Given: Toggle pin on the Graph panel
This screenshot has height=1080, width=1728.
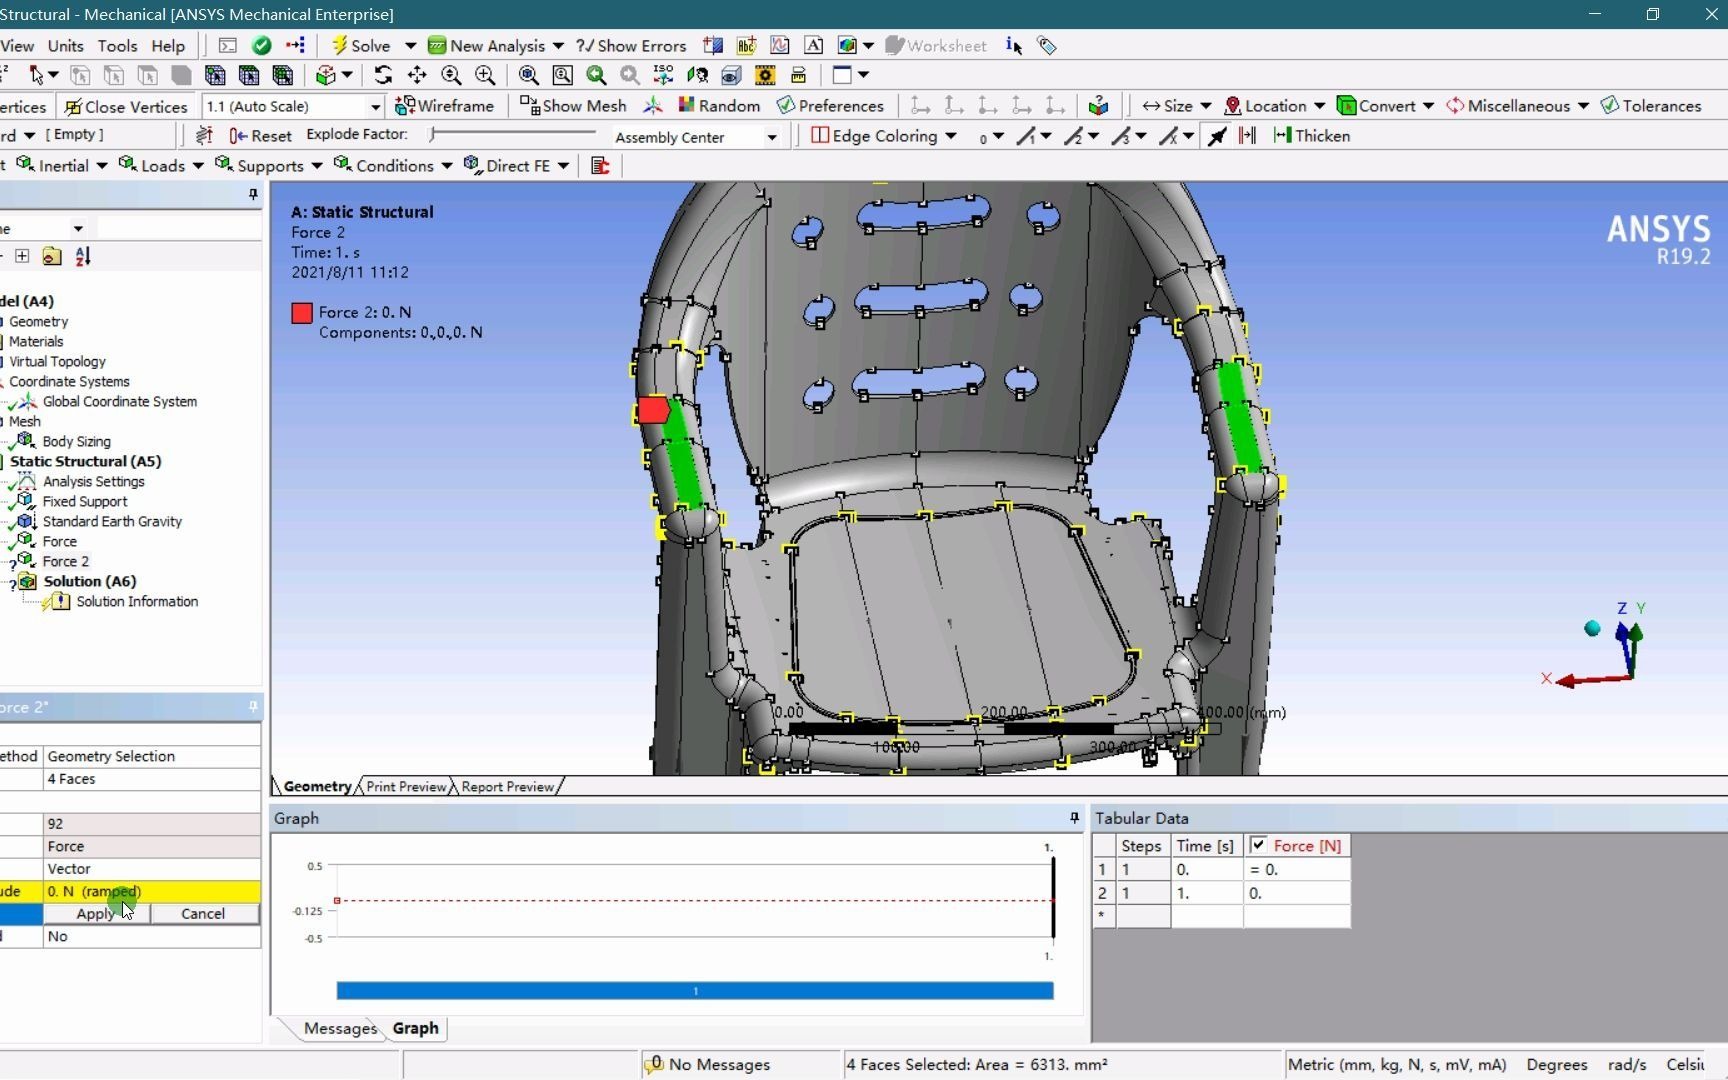Looking at the screenshot, I should [1074, 818].
